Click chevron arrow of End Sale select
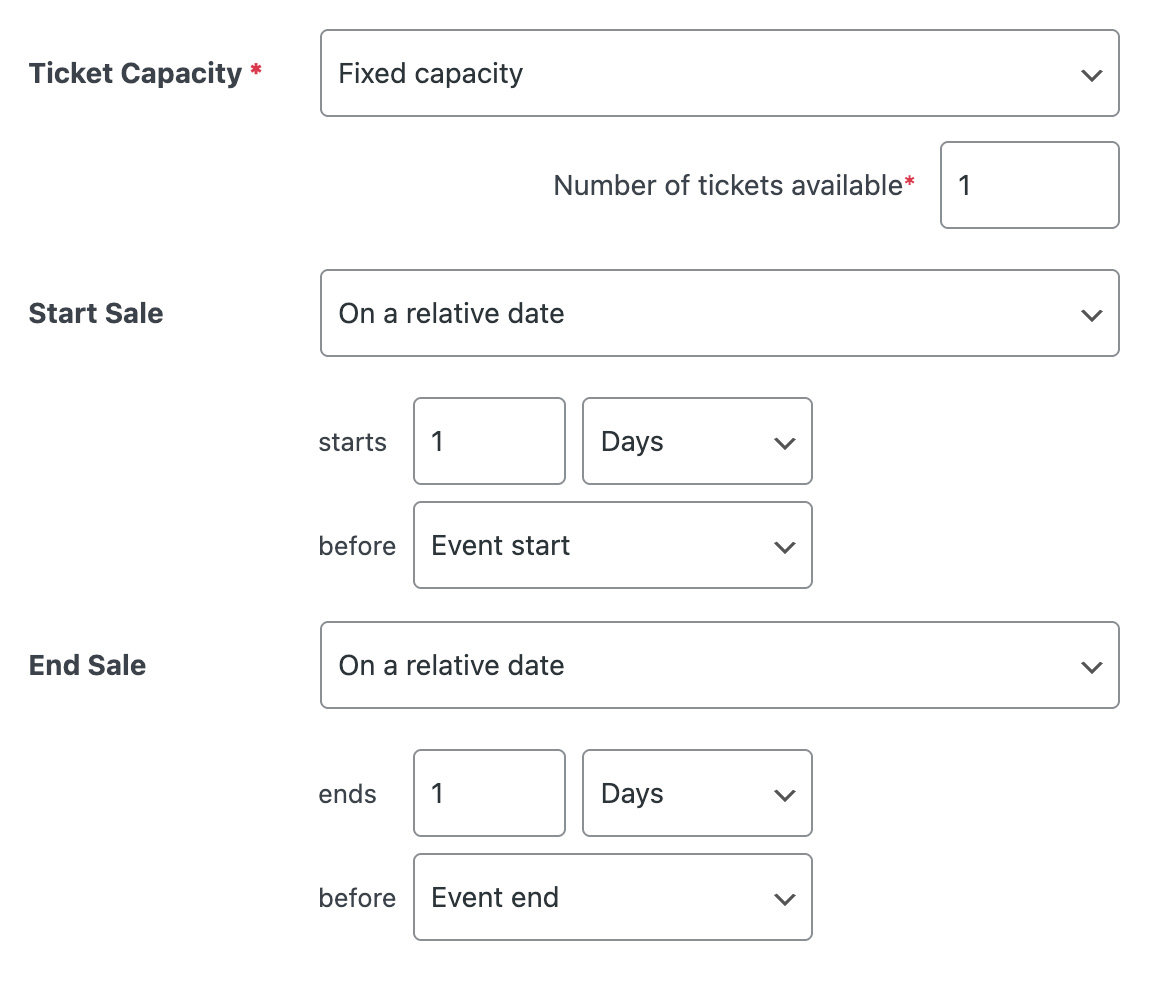 (1091, 667)
